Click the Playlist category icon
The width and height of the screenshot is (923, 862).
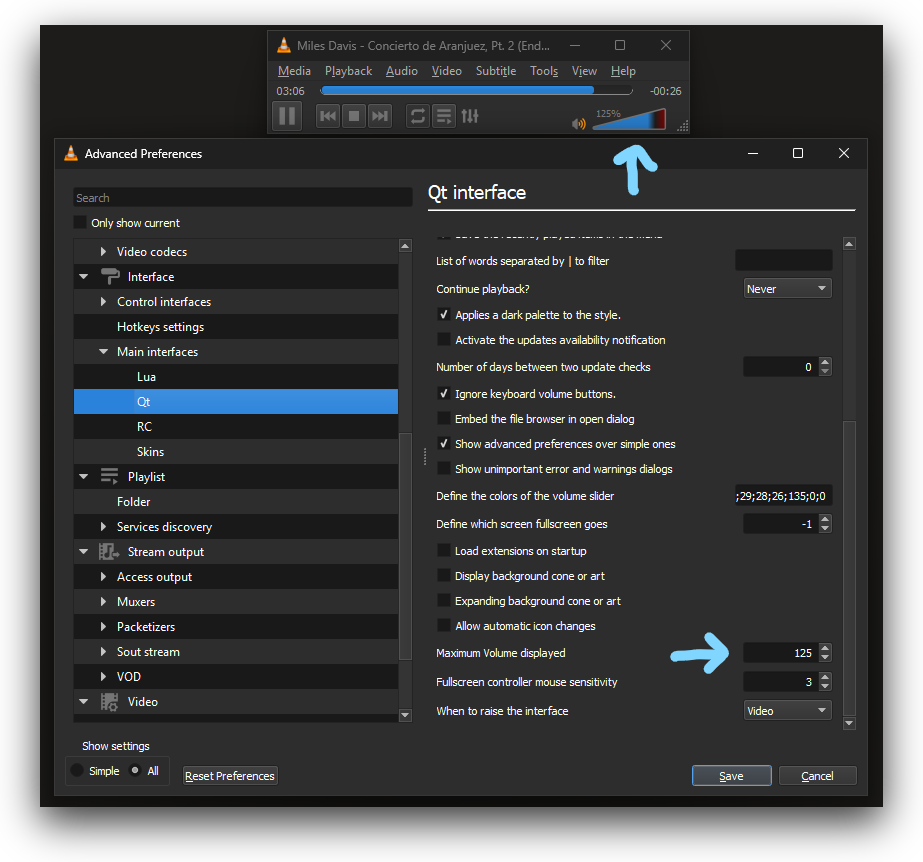point(109,476)
